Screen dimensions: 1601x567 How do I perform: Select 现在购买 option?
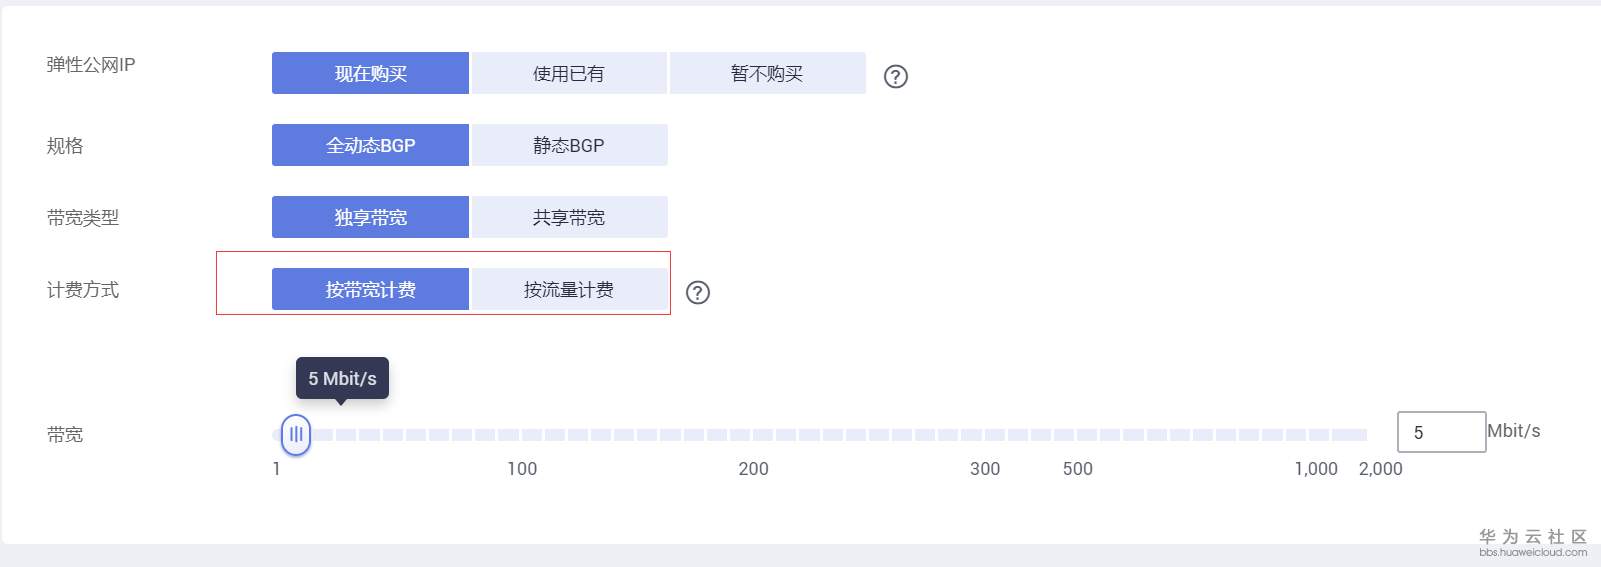tap(370, 73)
